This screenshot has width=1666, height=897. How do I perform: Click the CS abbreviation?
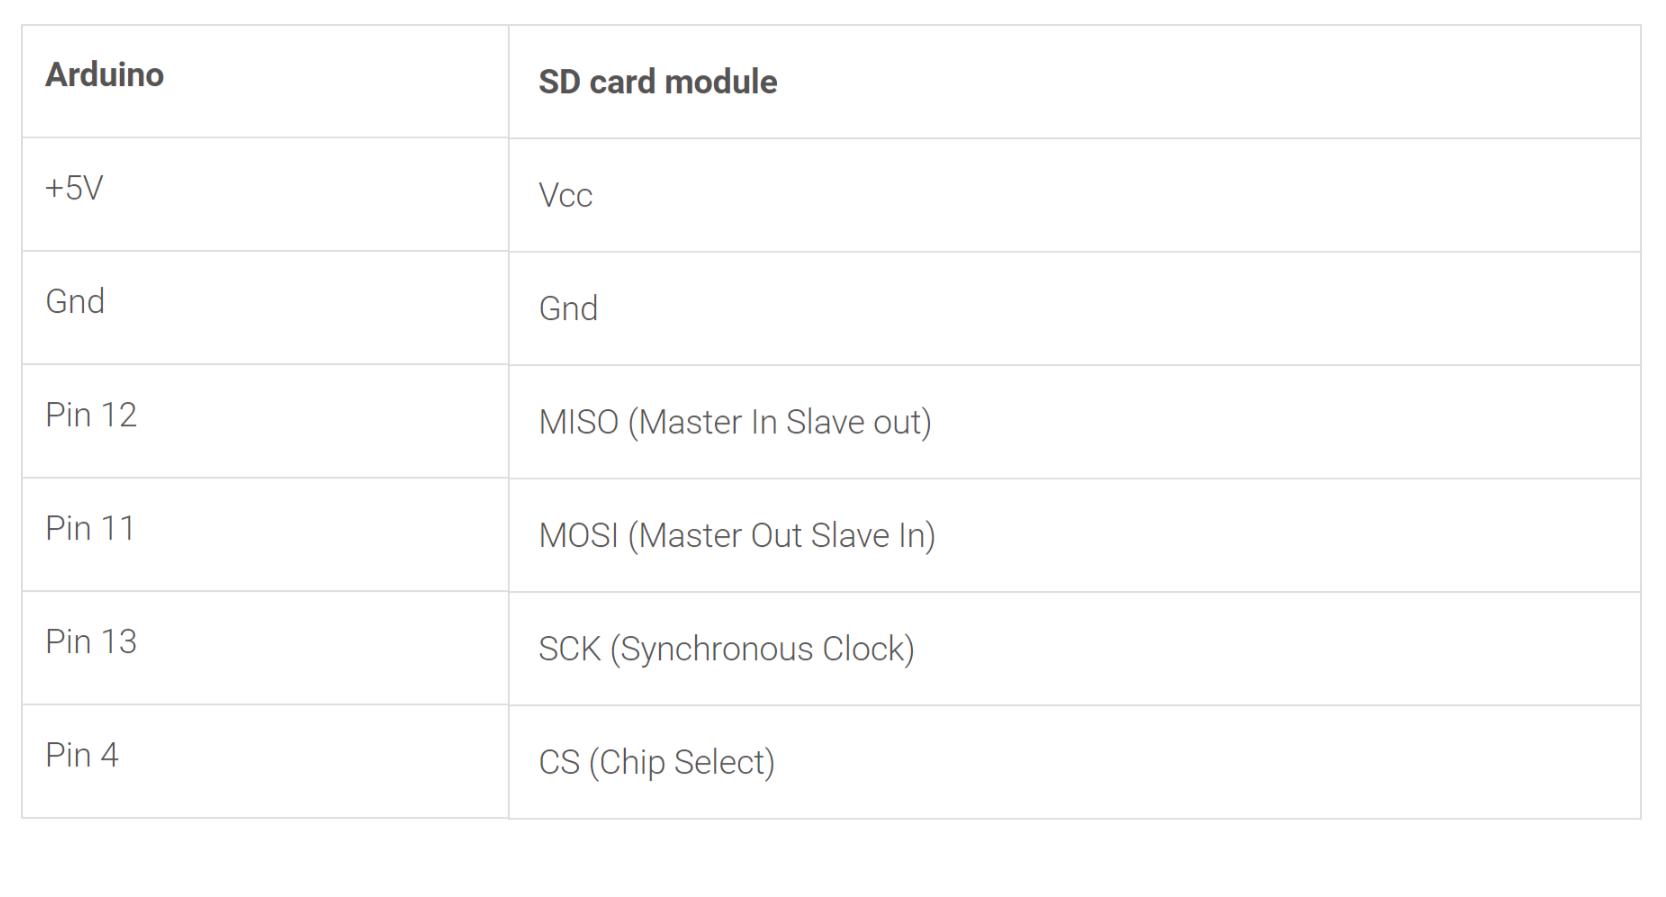click(558, 762)
